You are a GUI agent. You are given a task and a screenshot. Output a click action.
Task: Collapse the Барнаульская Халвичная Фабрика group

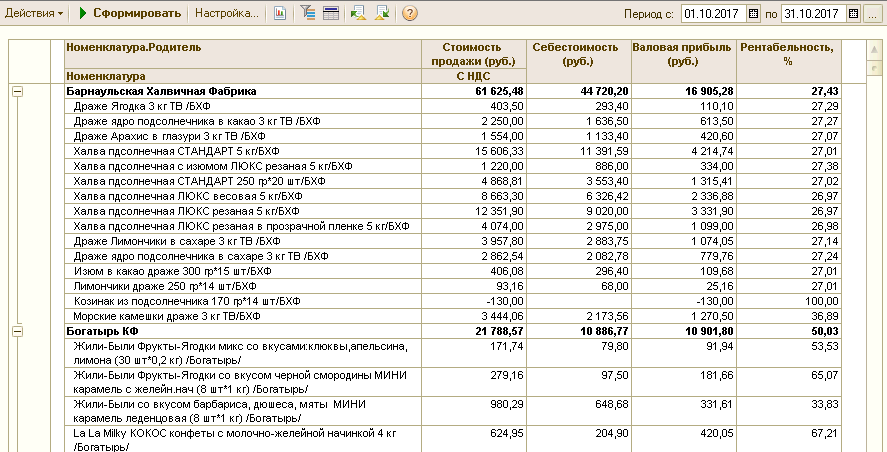pos(17,91)
